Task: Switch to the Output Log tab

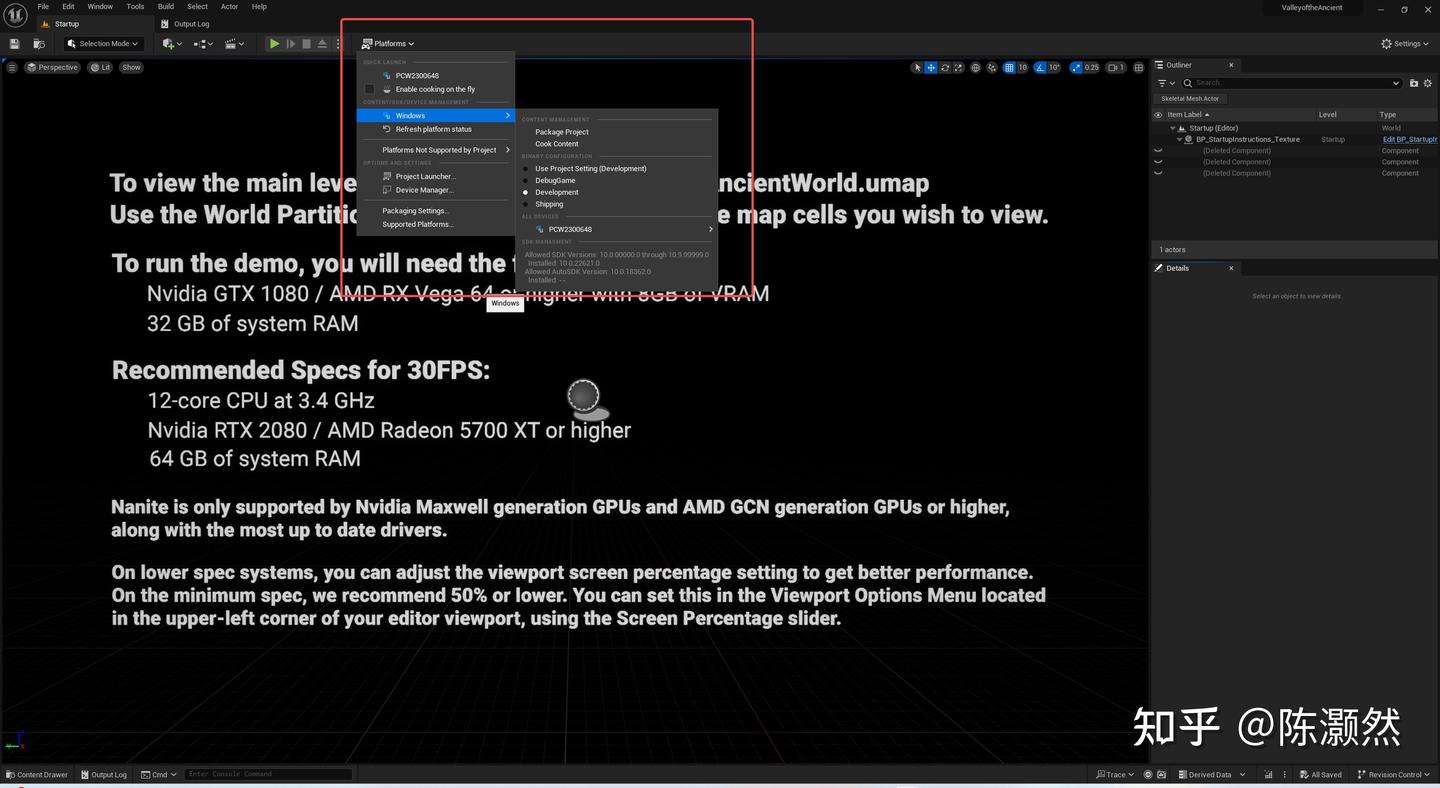Action: 186,24
